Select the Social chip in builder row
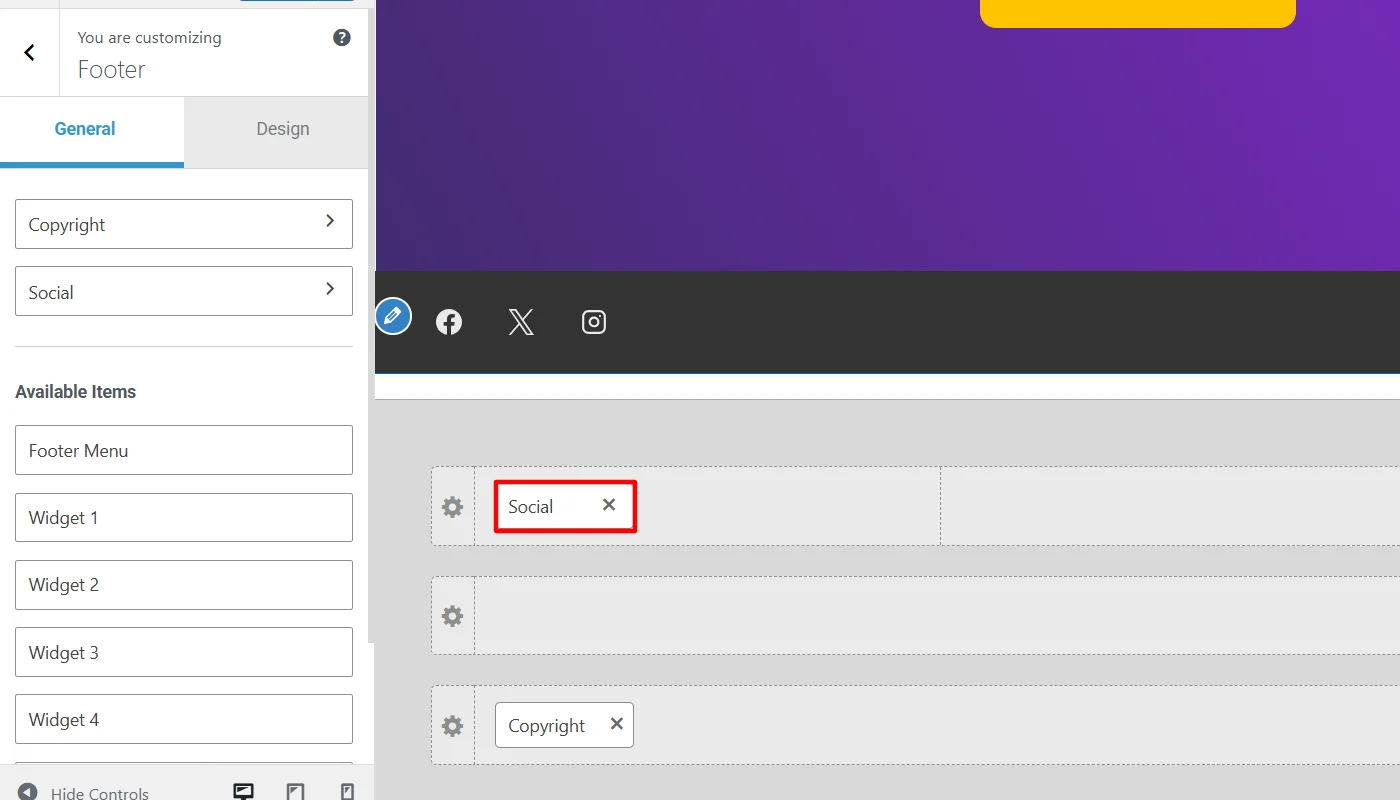1400x800 pixels. coord(565,507)
